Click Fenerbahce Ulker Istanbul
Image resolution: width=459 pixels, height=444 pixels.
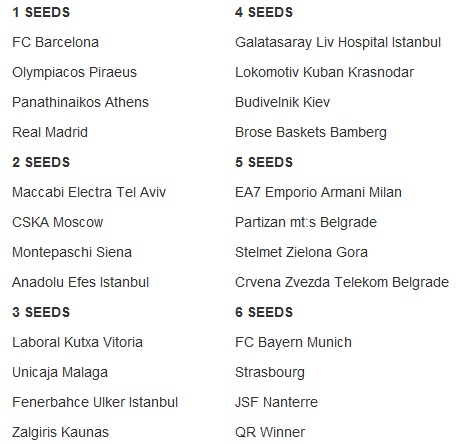[x=95, y=402]
